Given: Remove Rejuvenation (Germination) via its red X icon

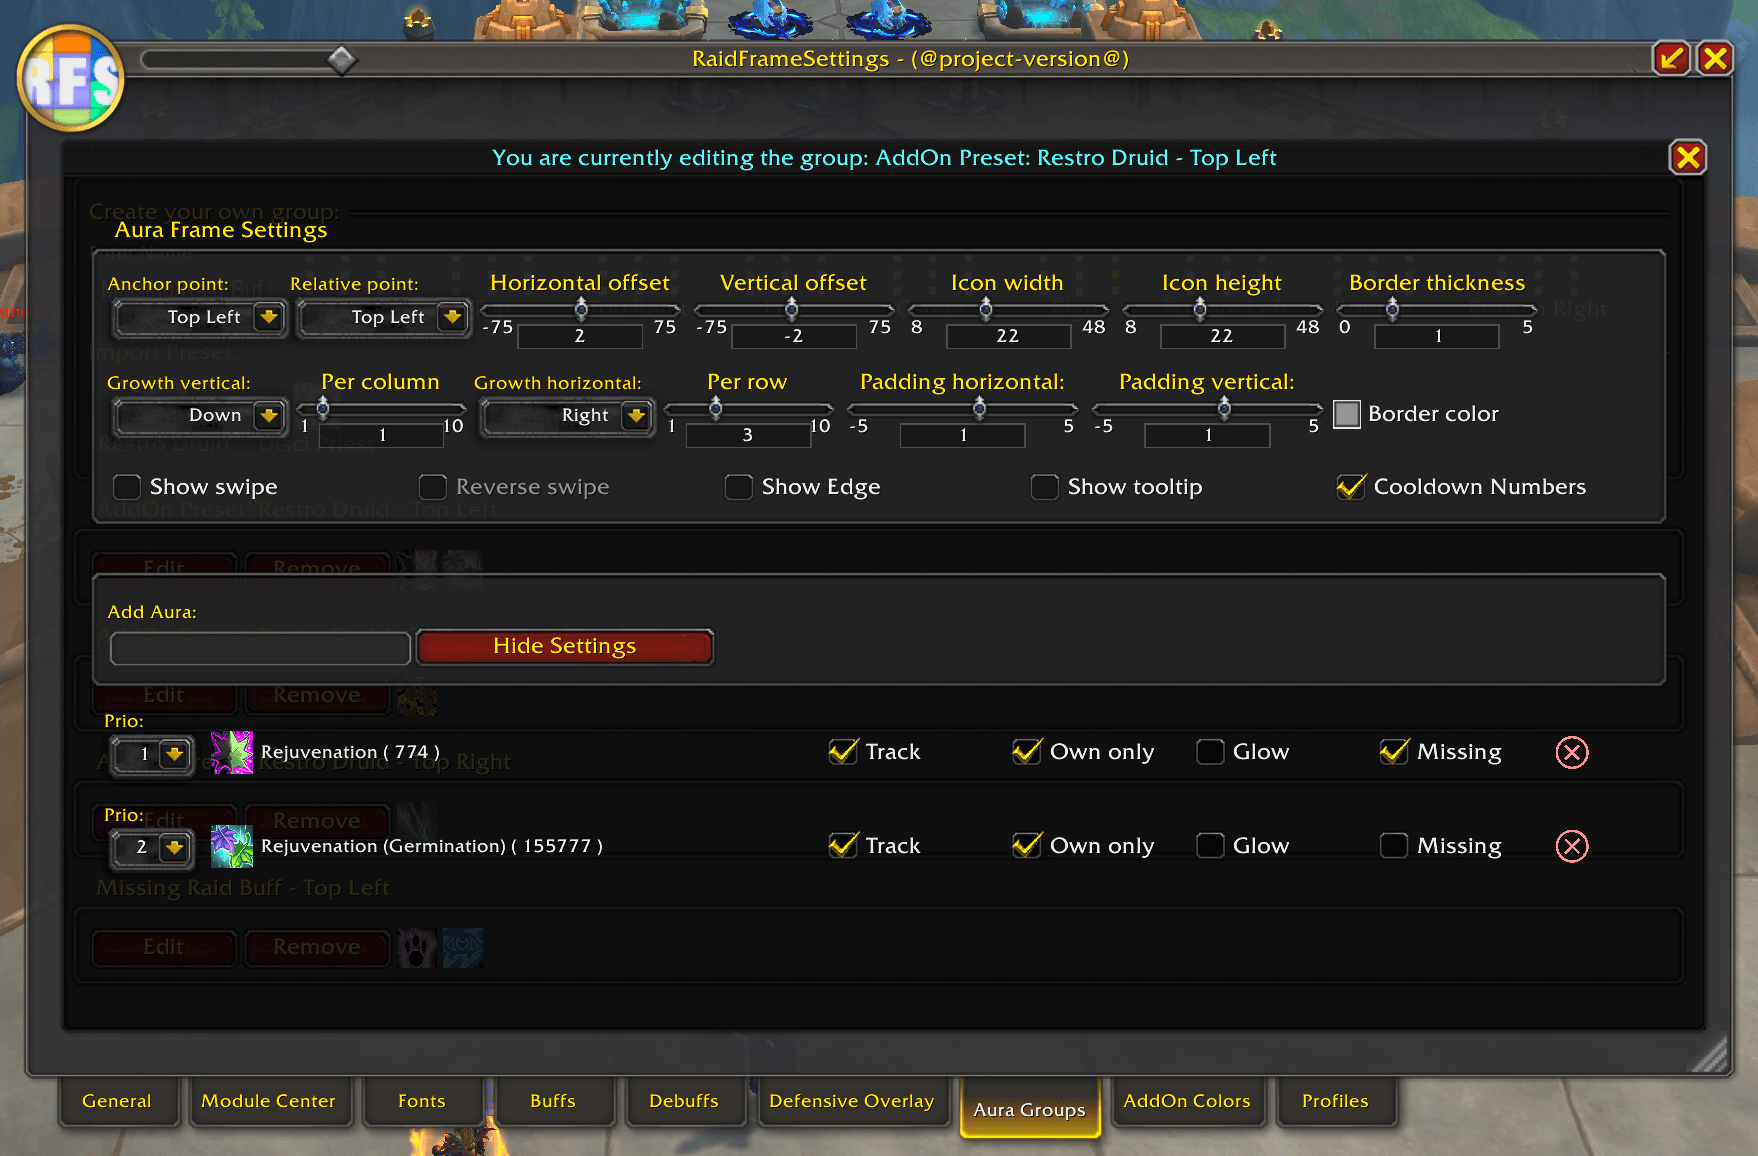Looking at the screenshot, I should tap(1571, 846).
